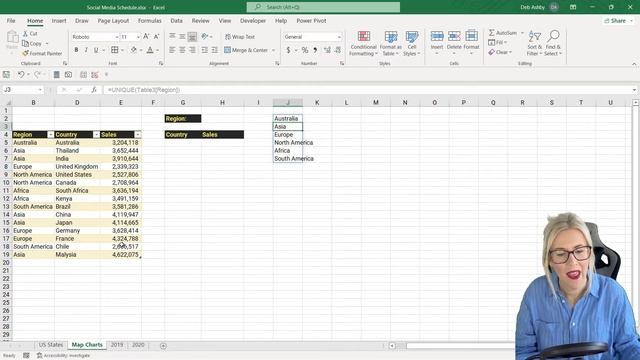Expand the Merge & Center options arrow
Screen dimensions: 640x360
(273, 50)
